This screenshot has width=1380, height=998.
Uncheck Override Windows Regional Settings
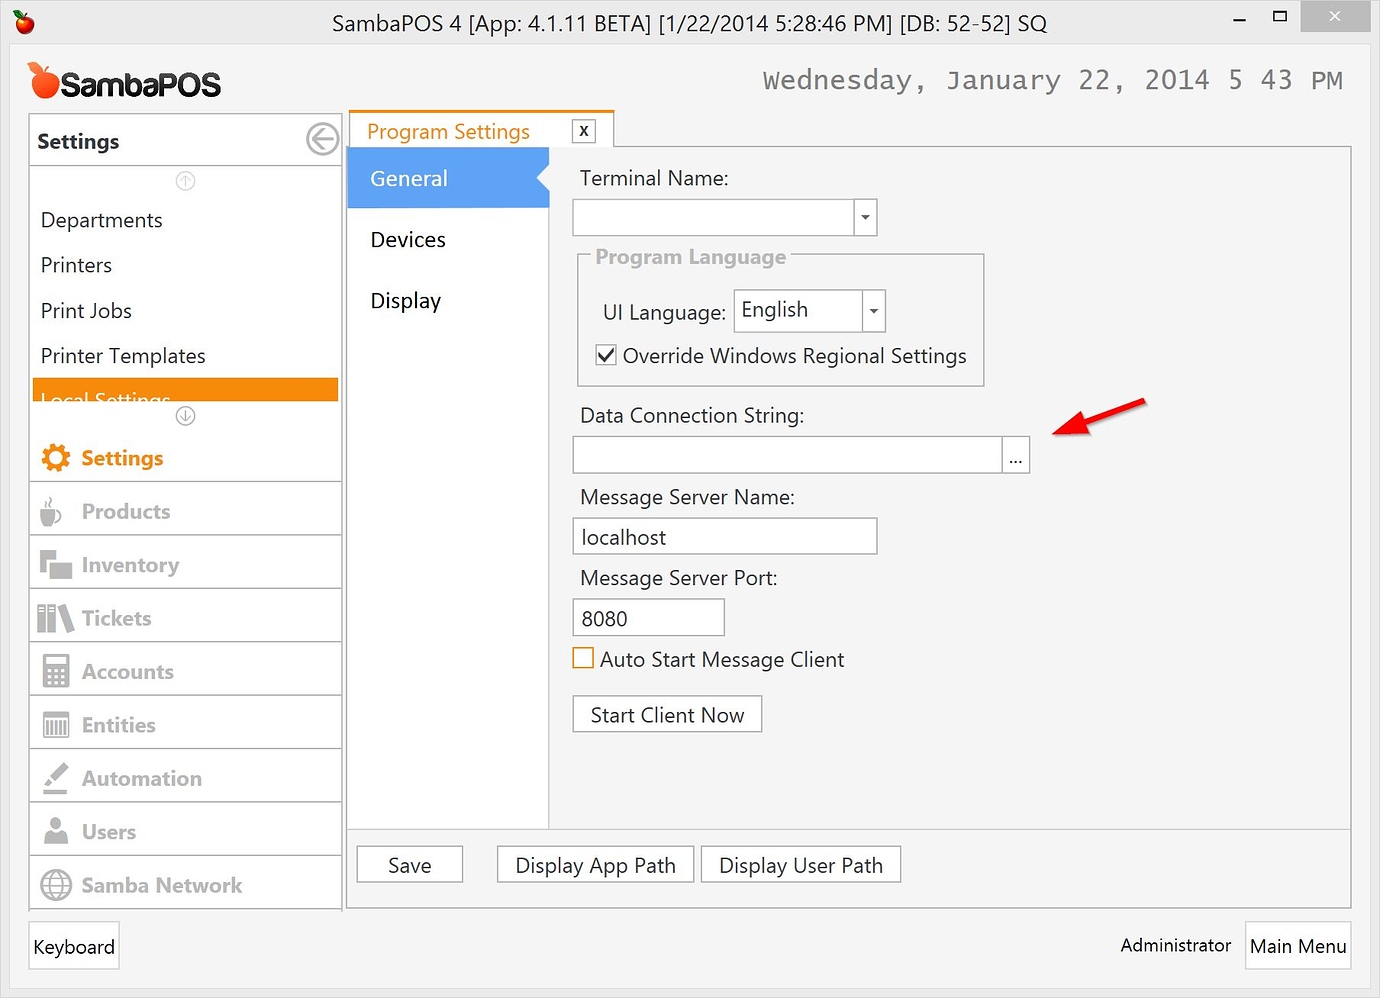606,355
